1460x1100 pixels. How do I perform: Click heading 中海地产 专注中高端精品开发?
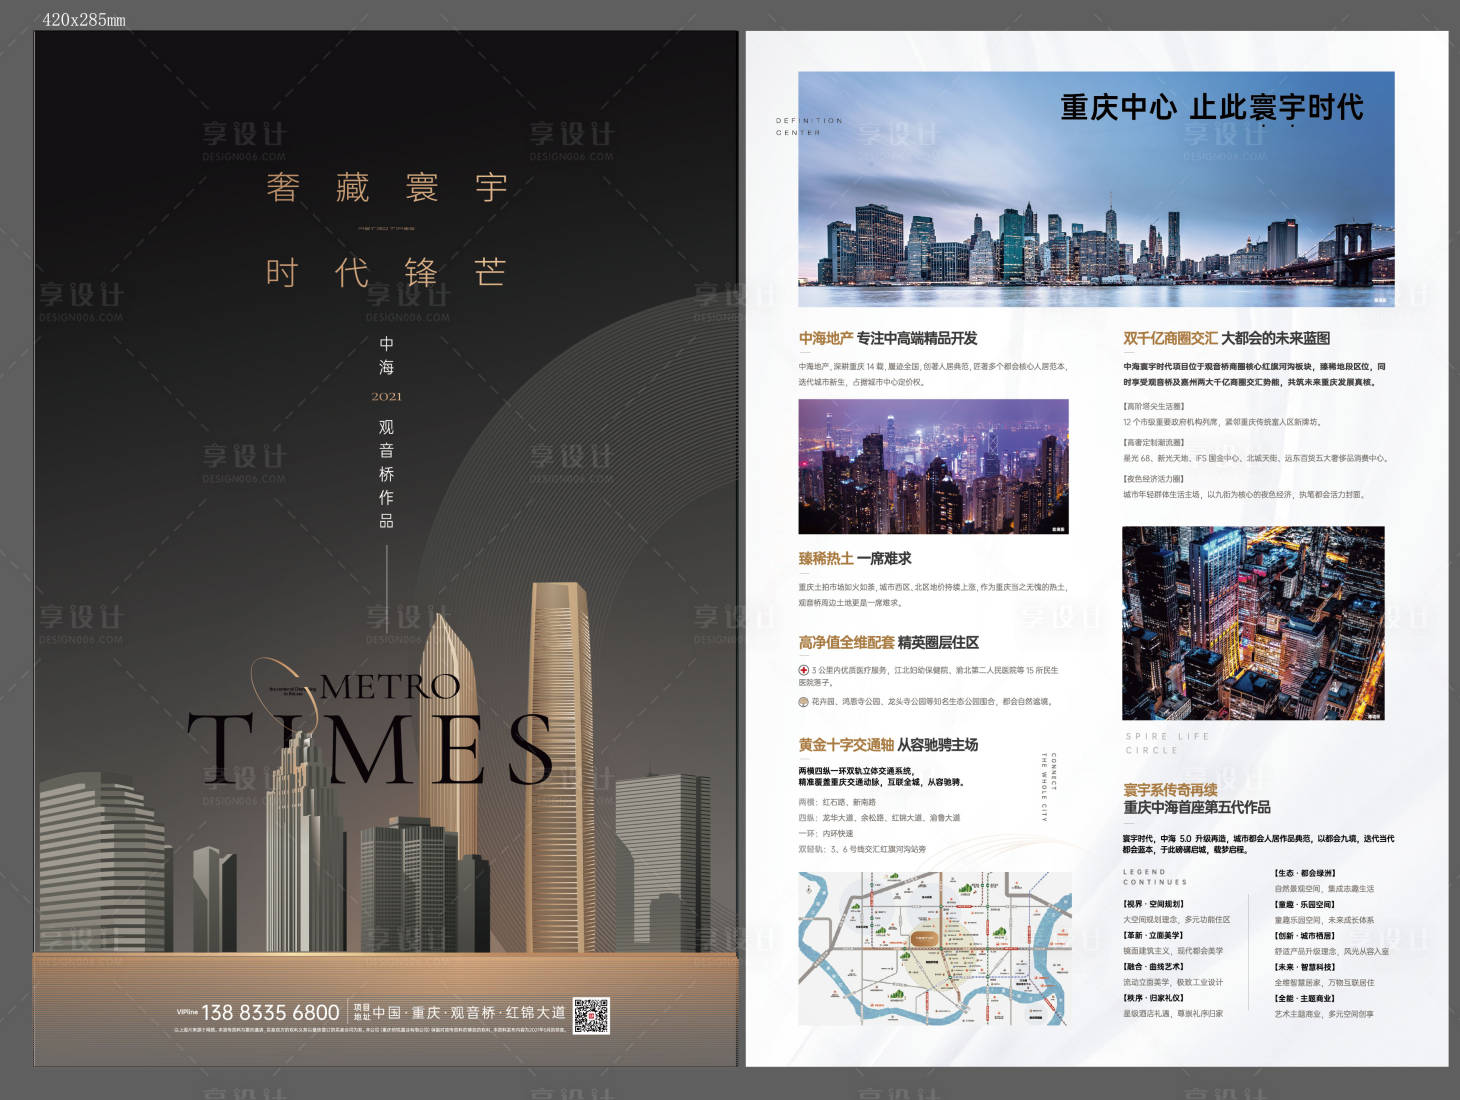coord(888,338)
